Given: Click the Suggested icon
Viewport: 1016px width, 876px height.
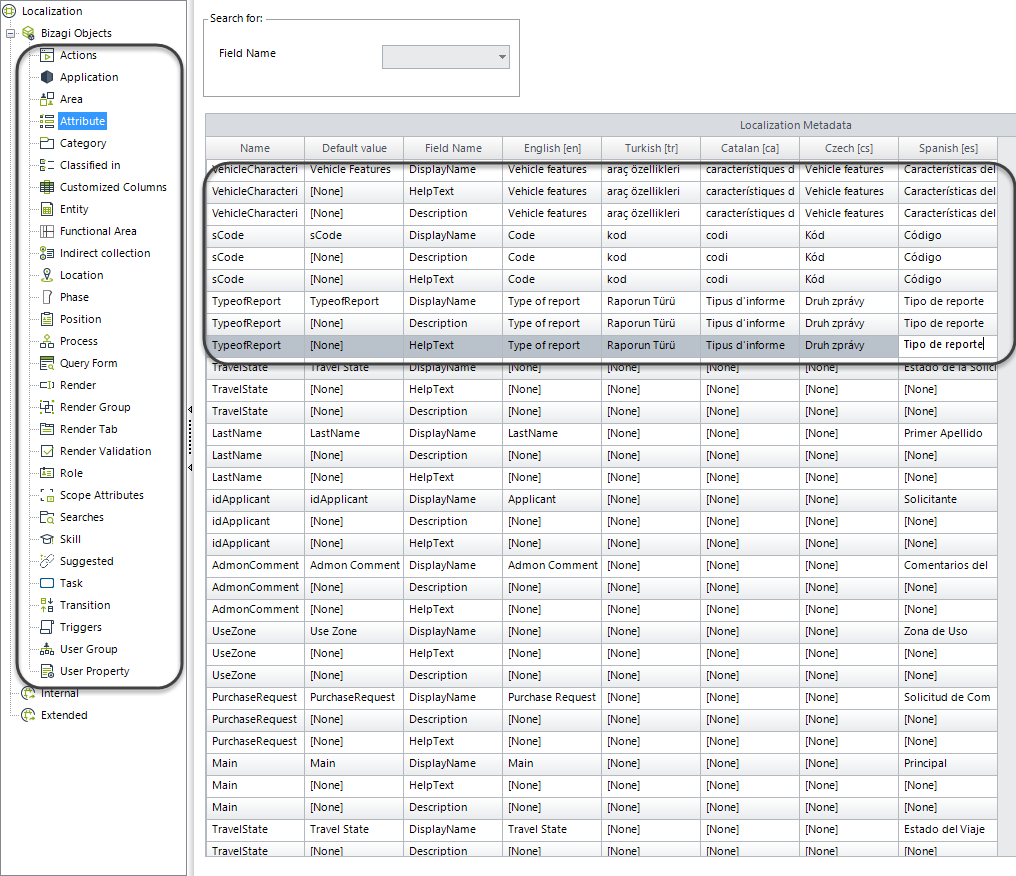Looking at the screenshot, I should [47, 562].
